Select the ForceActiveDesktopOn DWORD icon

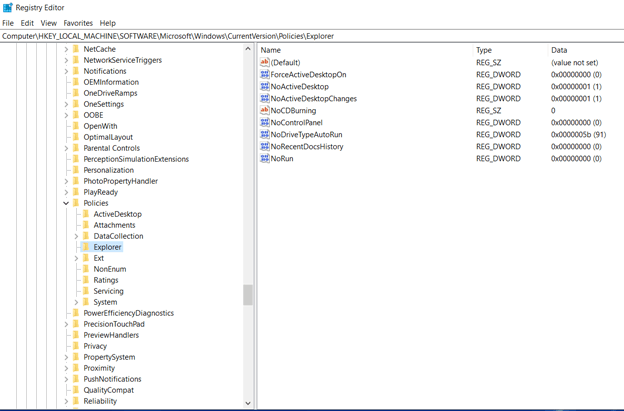(265, 74)
